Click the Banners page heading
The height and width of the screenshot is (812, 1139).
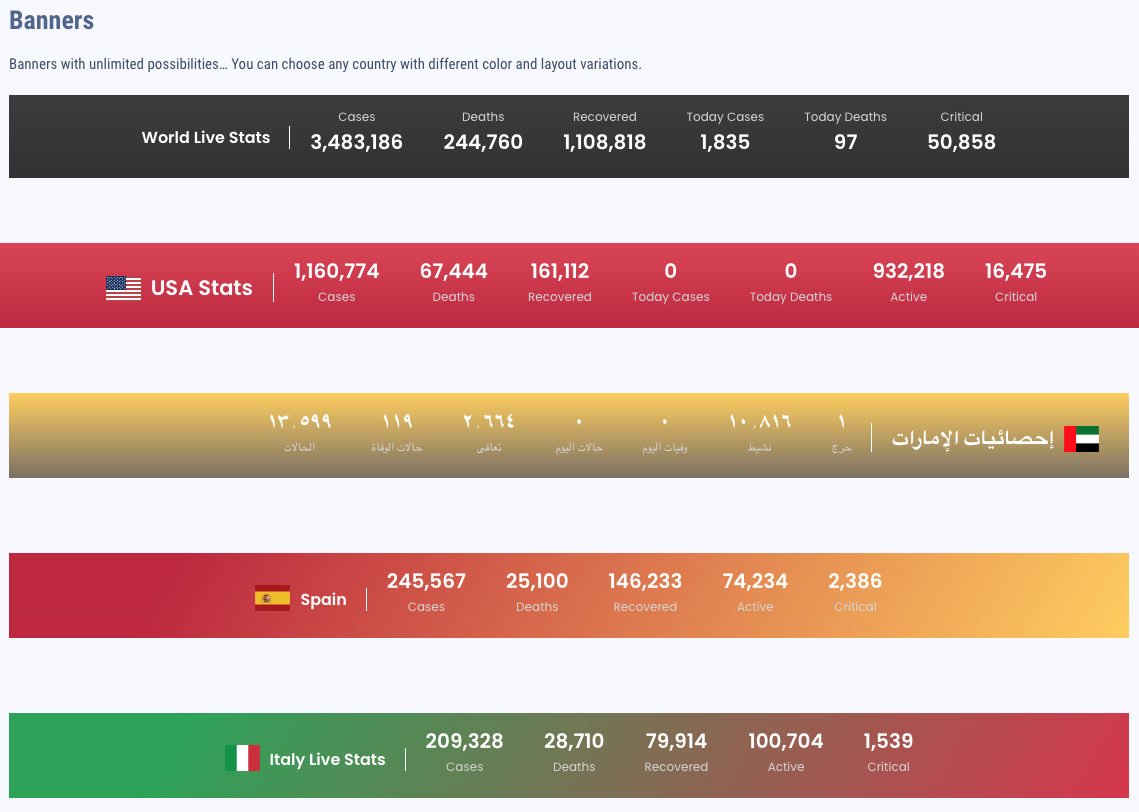point(52,20)
